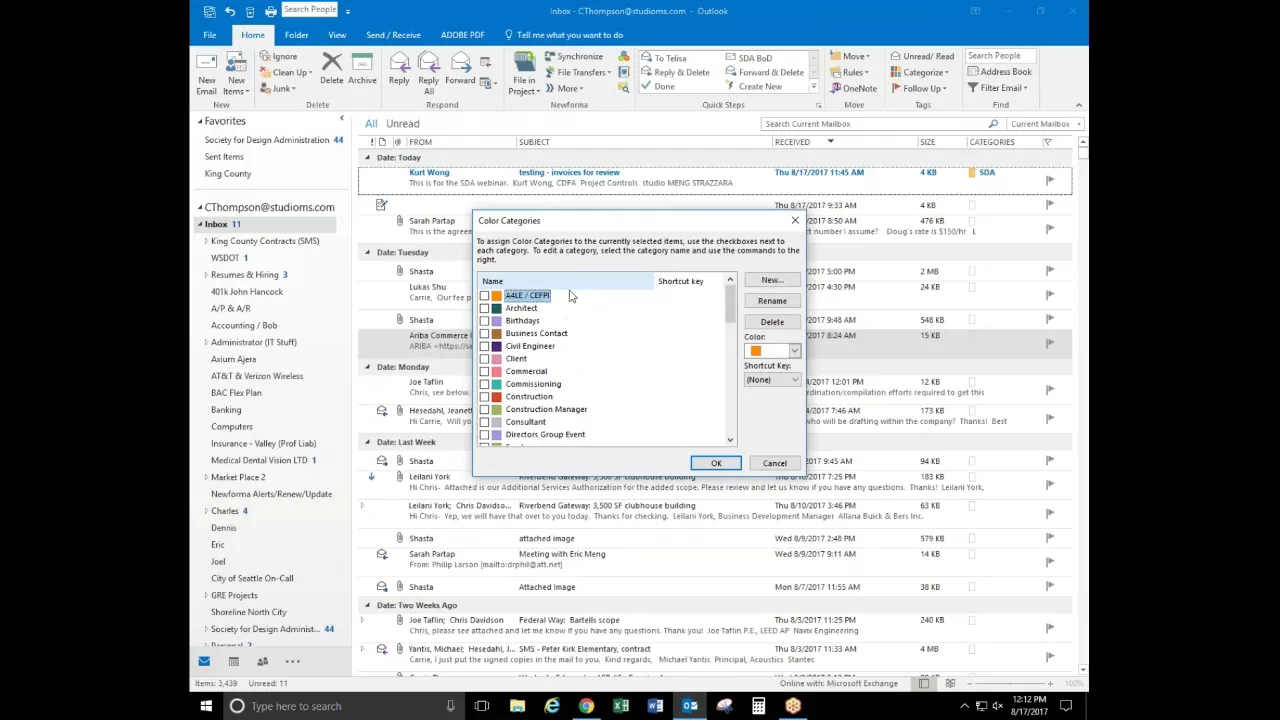
Task: Open the File tab
Action: (210, 35)
